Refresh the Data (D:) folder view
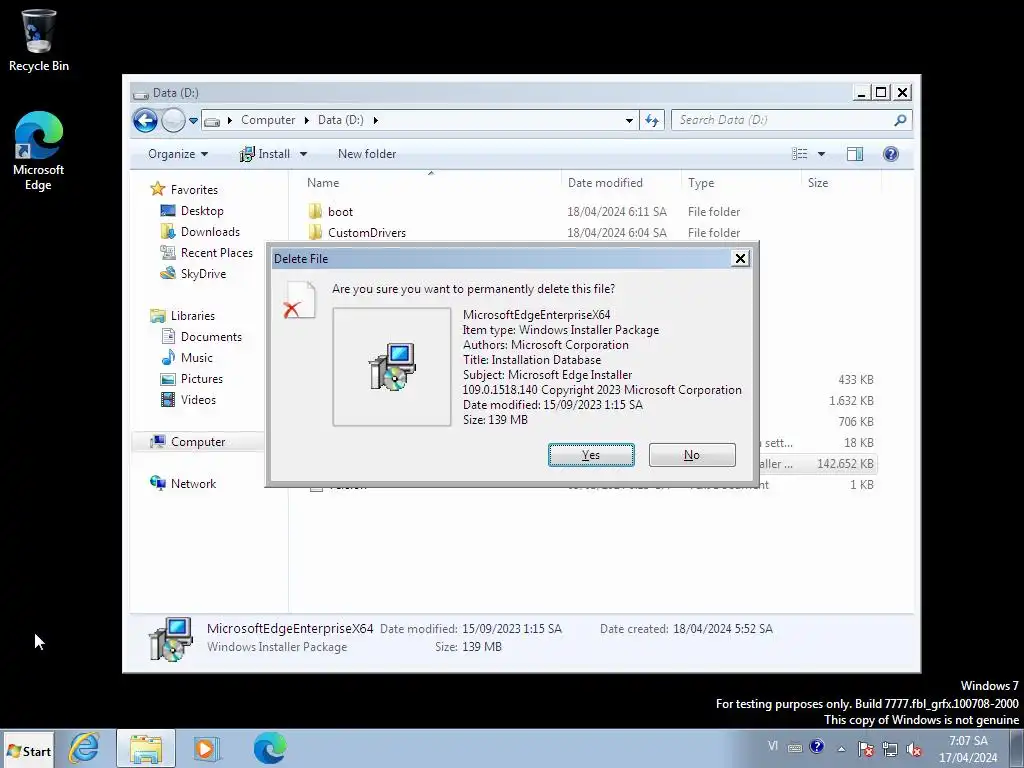This screenshot has height=768, width=1024. click(x=652, y=120)
